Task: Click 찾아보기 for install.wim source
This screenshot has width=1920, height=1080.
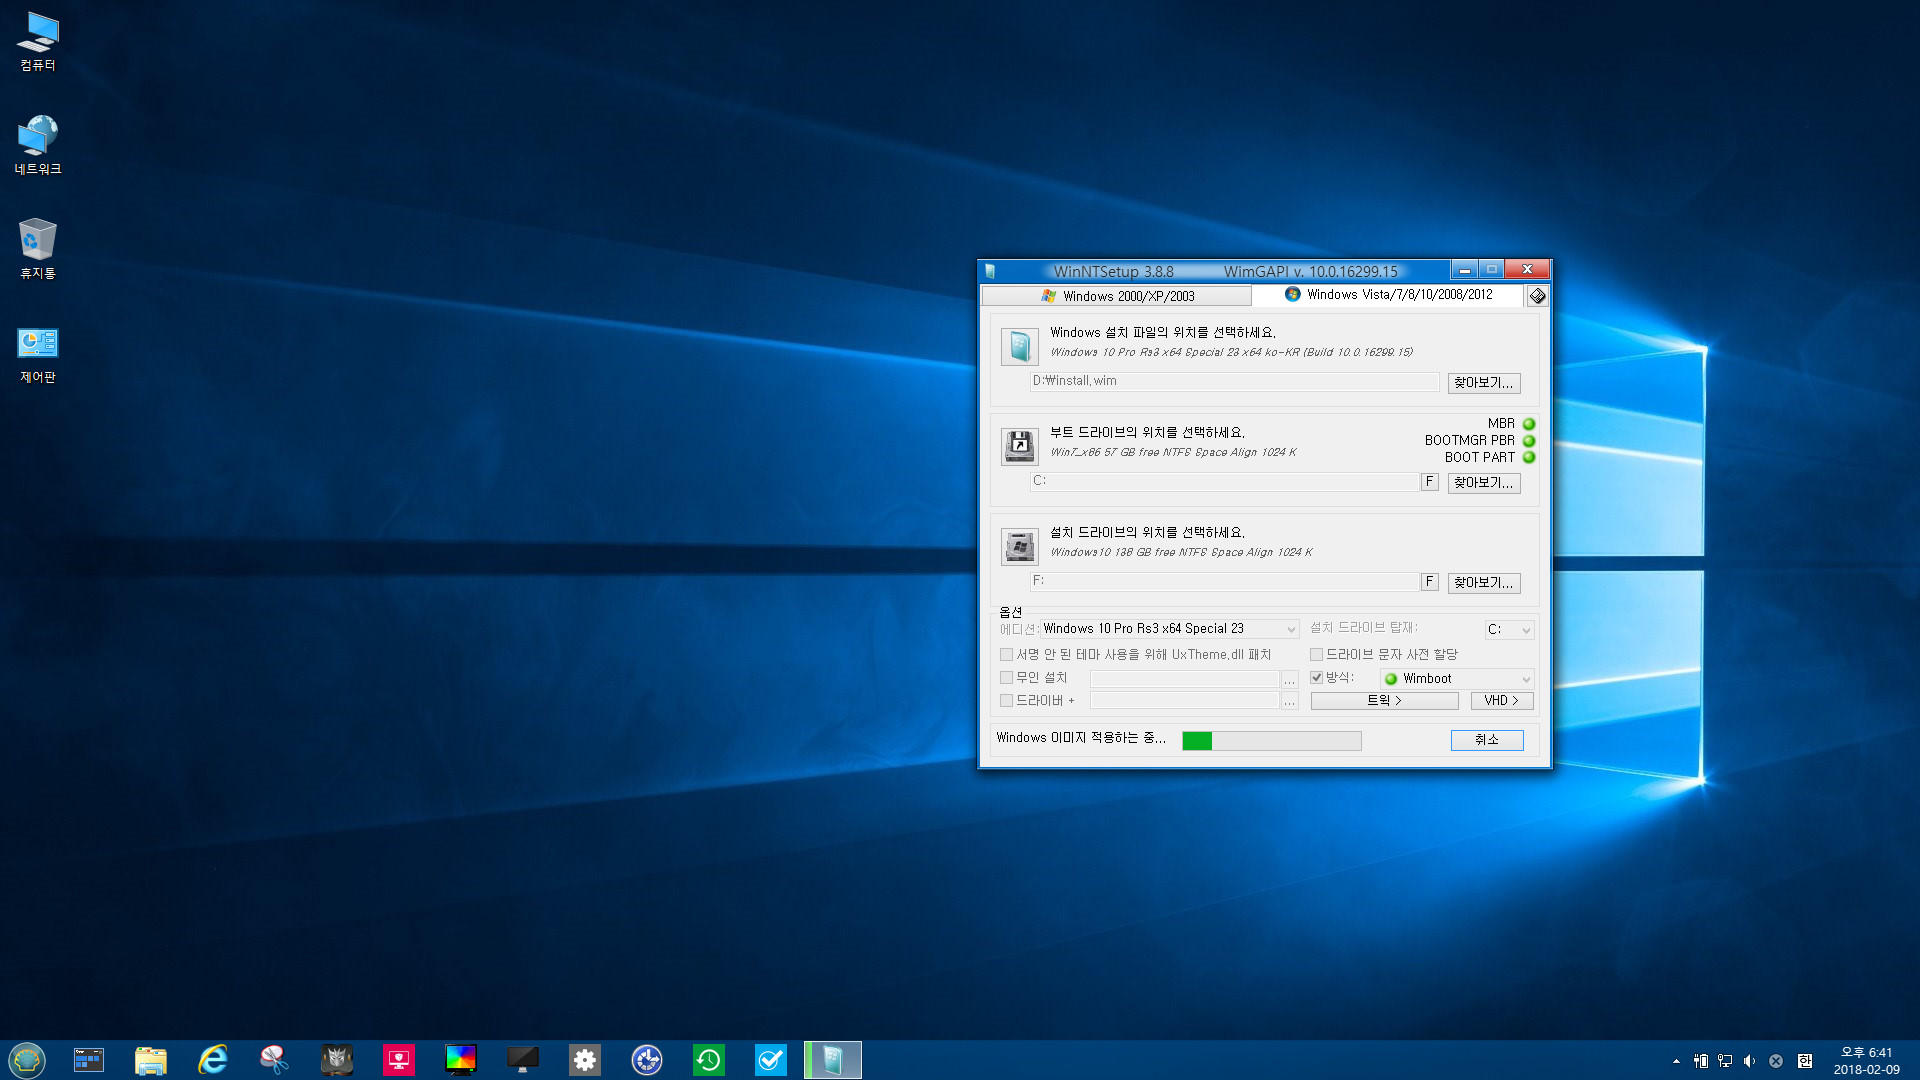Action: [1484, 383]
